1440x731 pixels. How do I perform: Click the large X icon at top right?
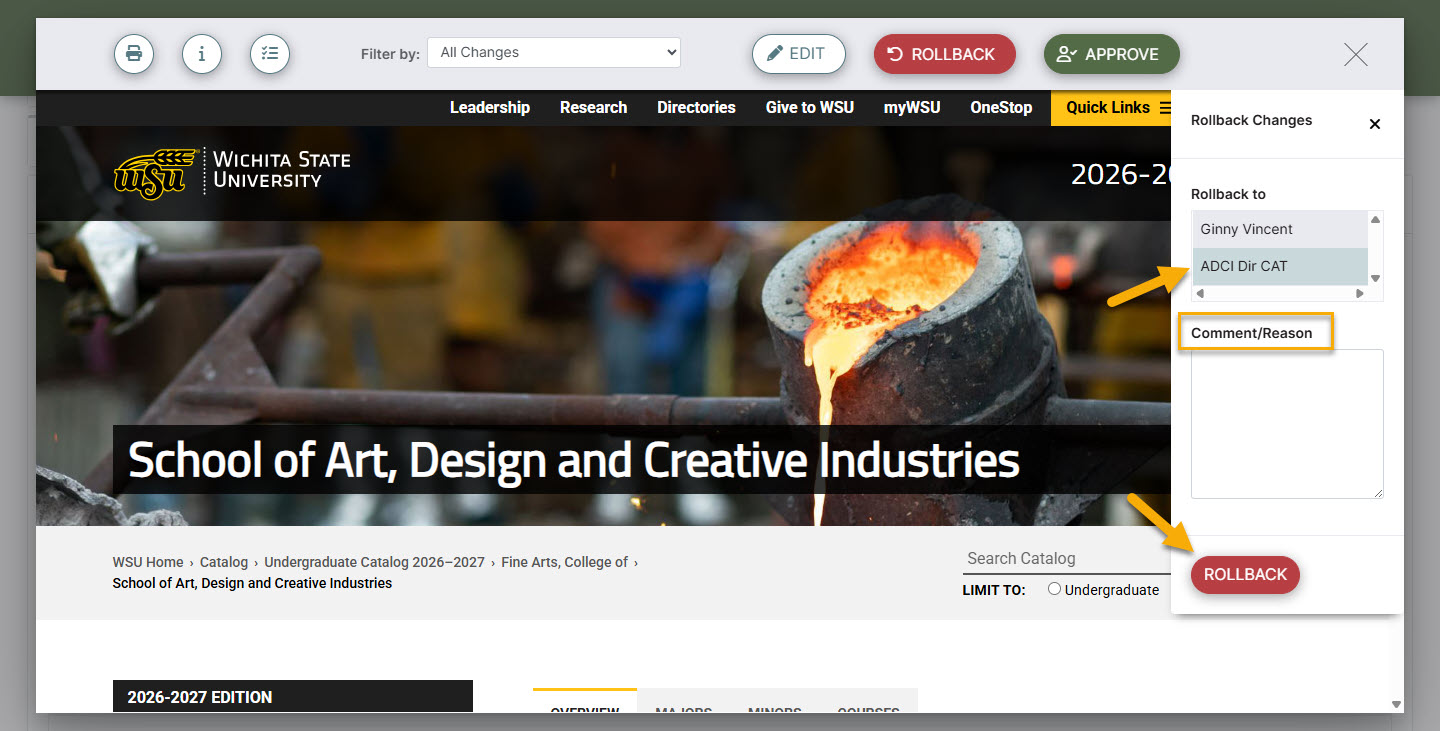[x=1356, y=55]
